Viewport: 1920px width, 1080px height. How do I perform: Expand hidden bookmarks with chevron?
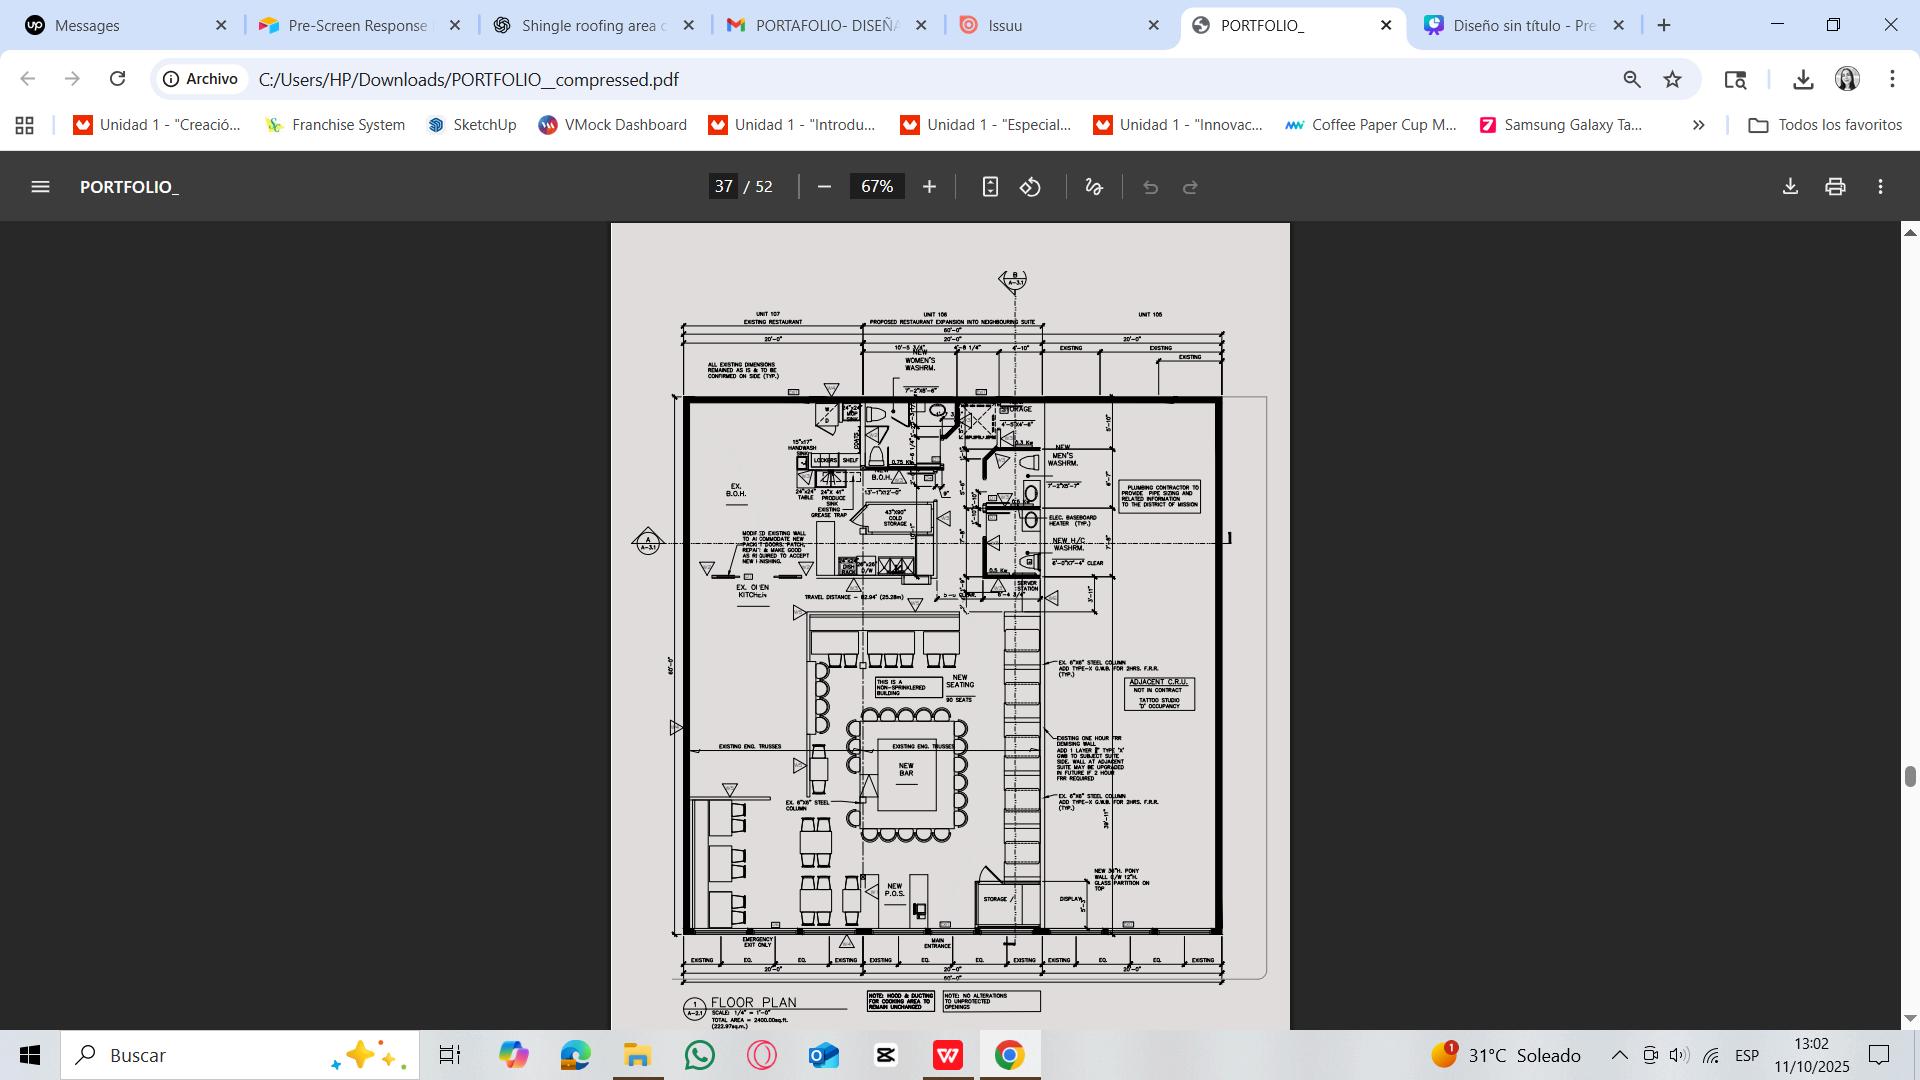(x=1698, y=125)
